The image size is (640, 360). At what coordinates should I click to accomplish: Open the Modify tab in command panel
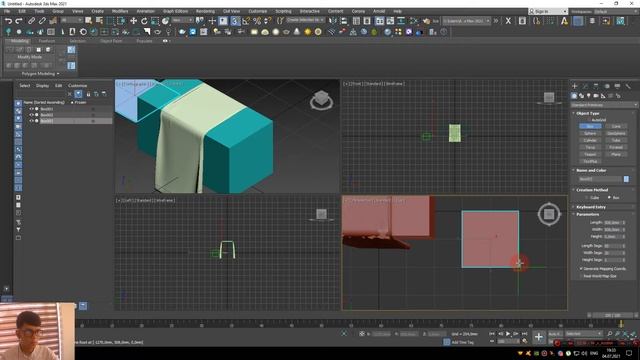[585, 86]
